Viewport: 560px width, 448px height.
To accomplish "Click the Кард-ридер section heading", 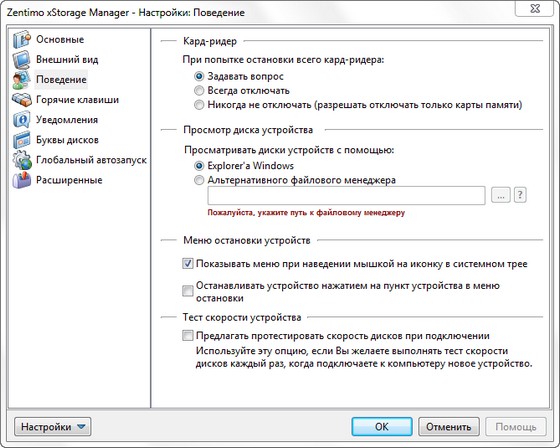I will 210,41.
